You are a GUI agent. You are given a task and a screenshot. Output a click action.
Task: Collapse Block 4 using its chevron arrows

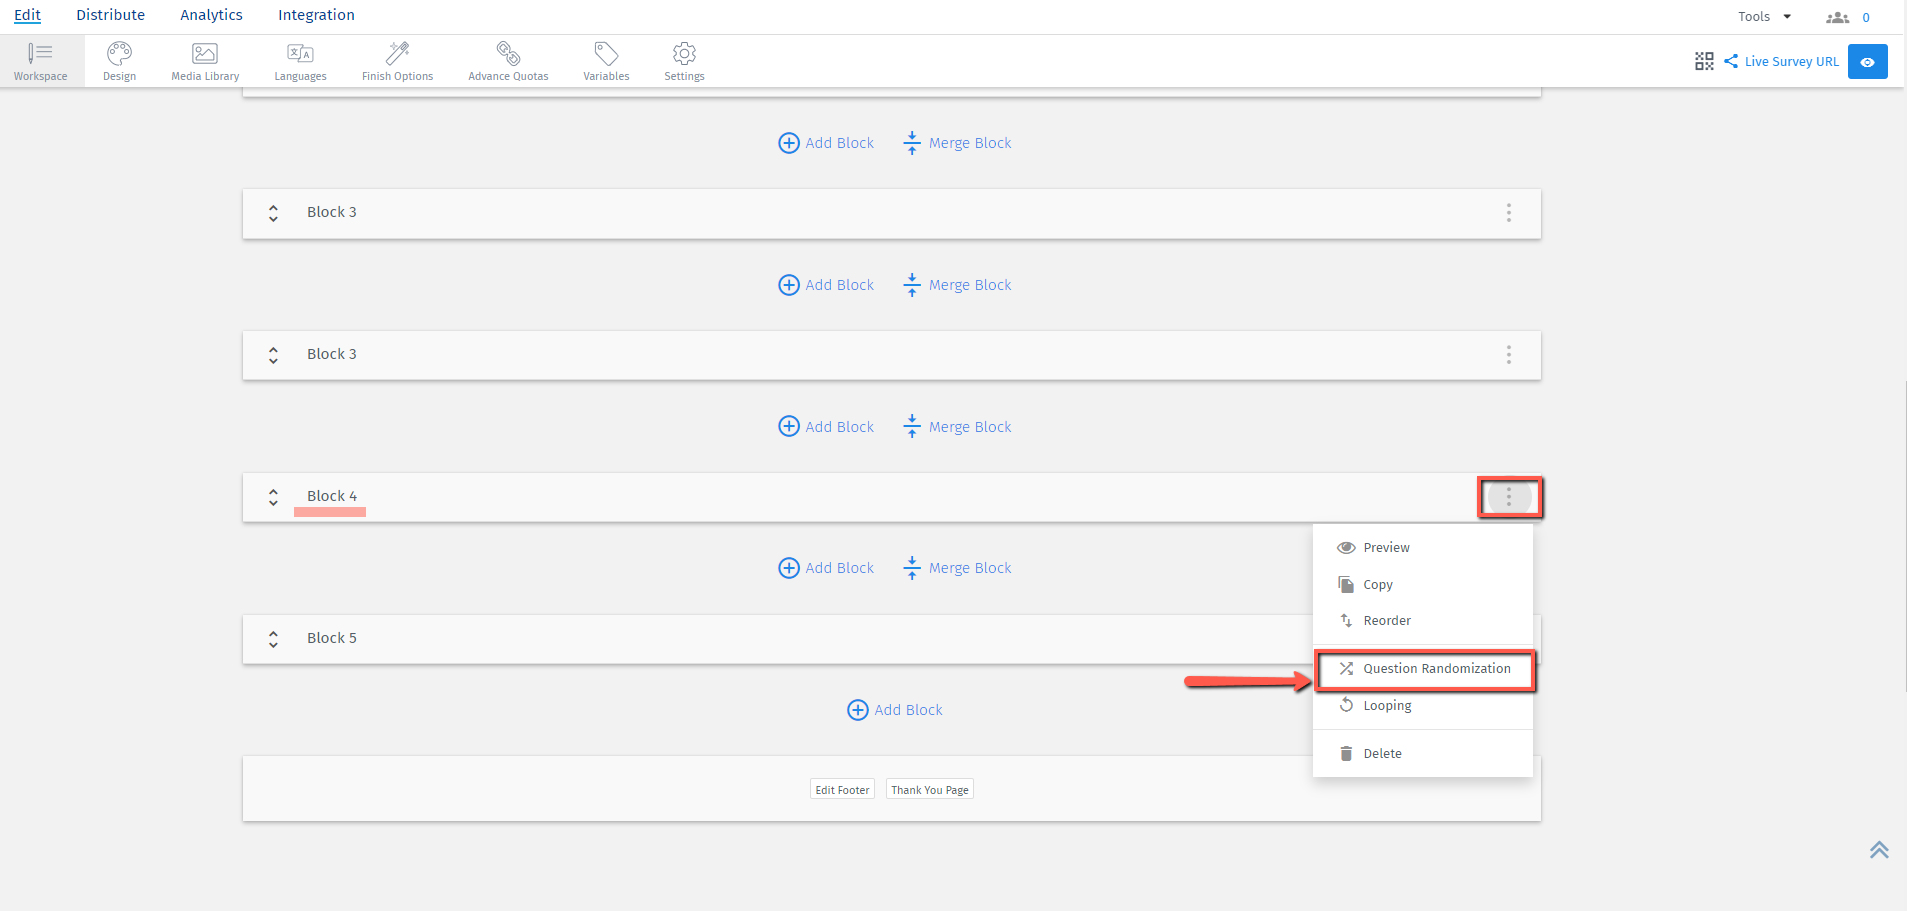tap(273, 497)
